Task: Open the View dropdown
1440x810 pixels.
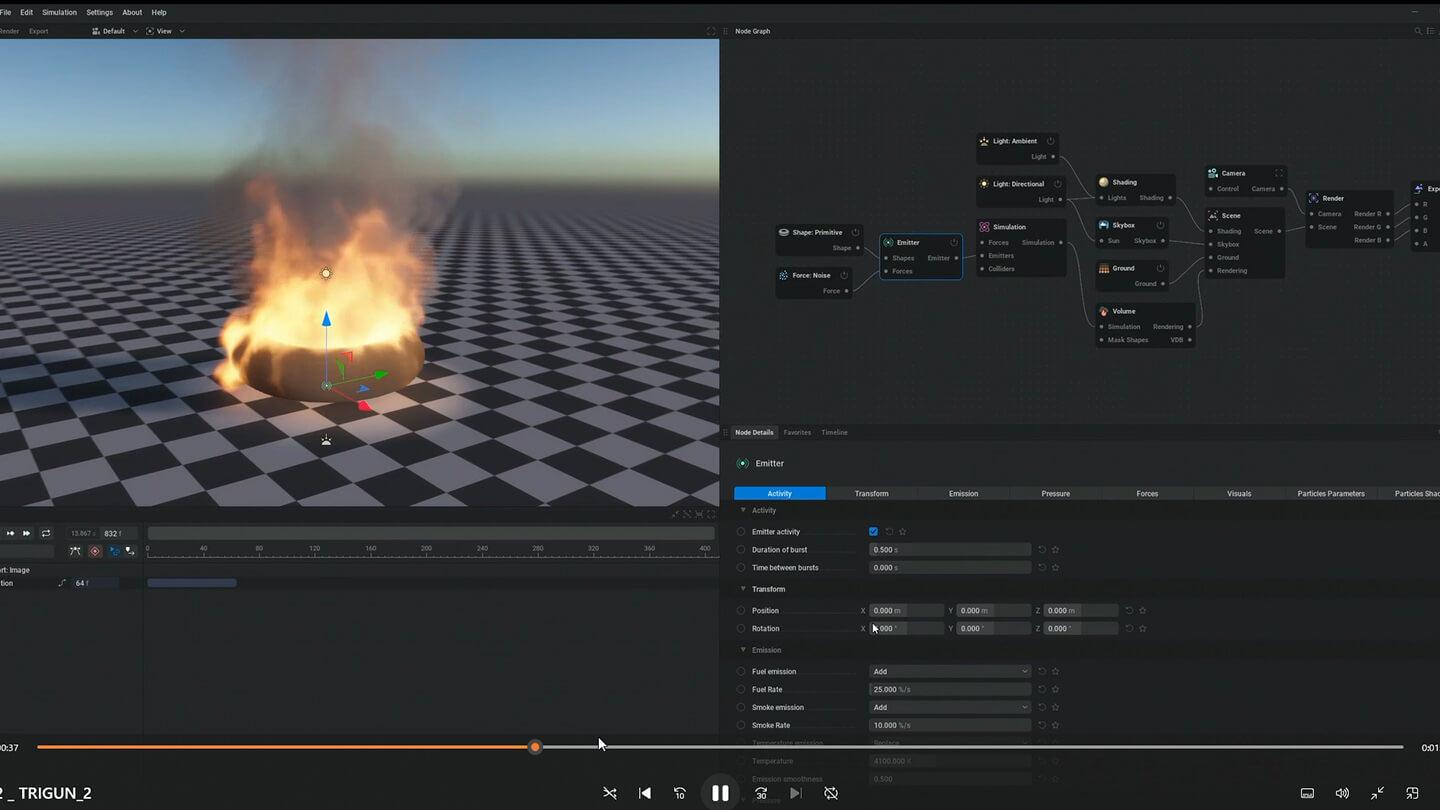Action: click(166, 31)
